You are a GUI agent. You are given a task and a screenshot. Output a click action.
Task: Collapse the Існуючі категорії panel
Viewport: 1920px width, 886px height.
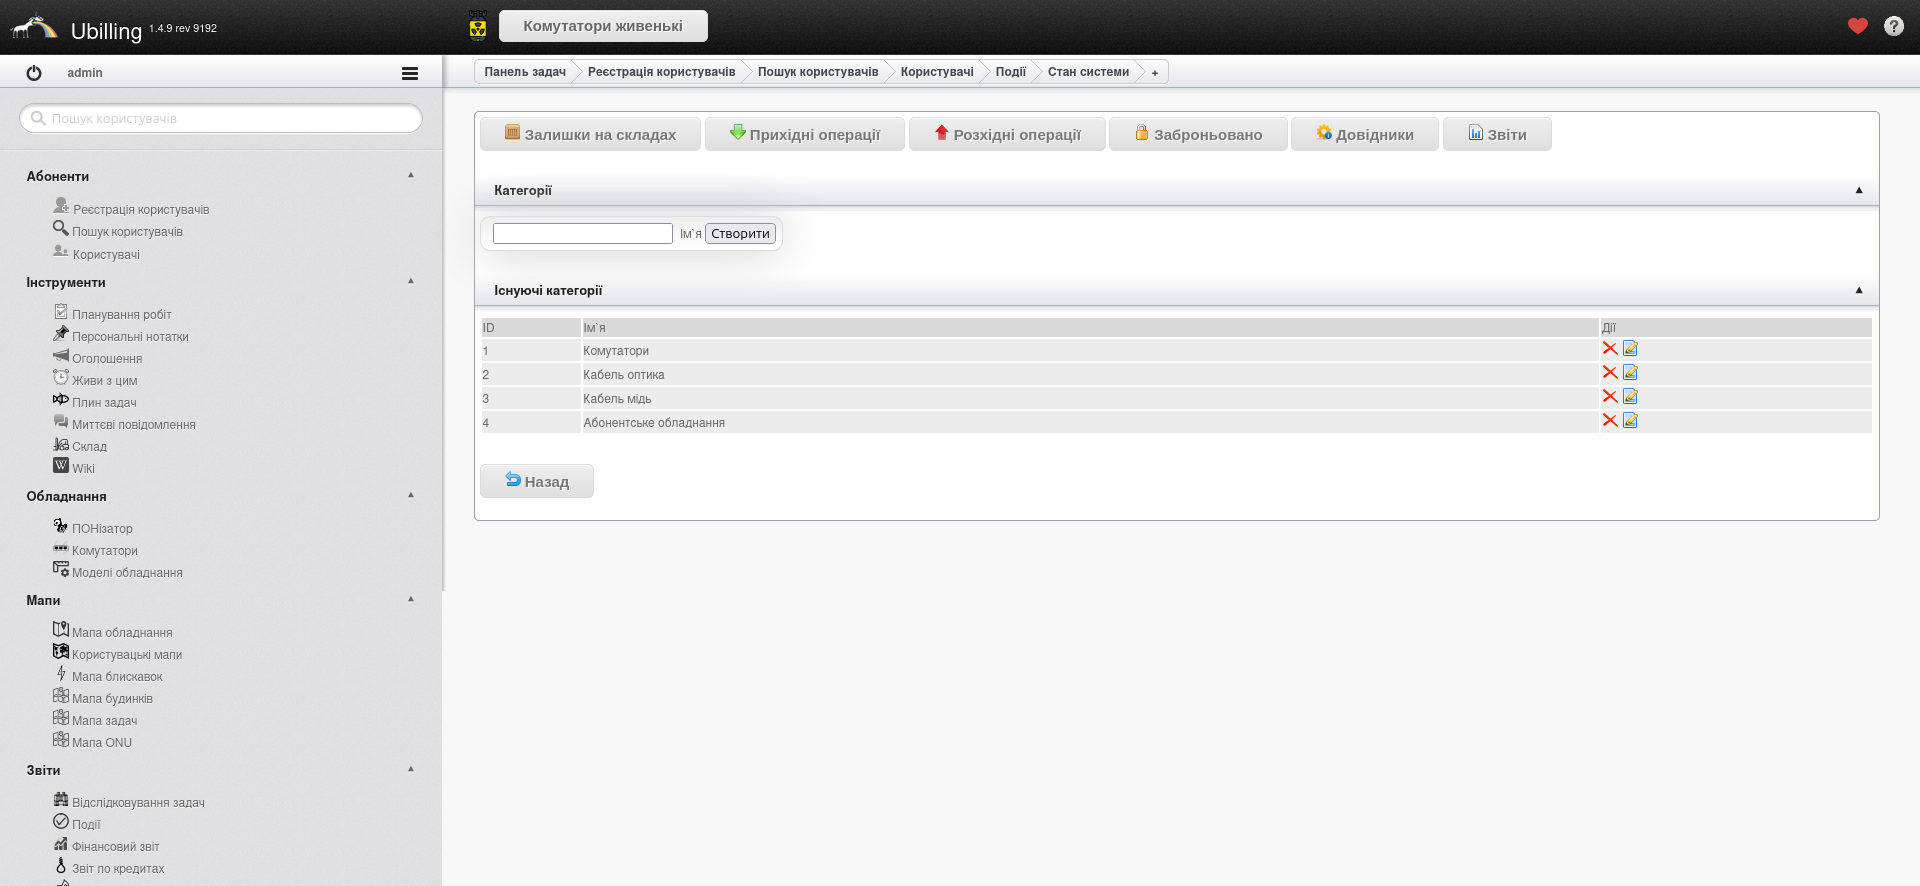click(x=1859, y=290)
